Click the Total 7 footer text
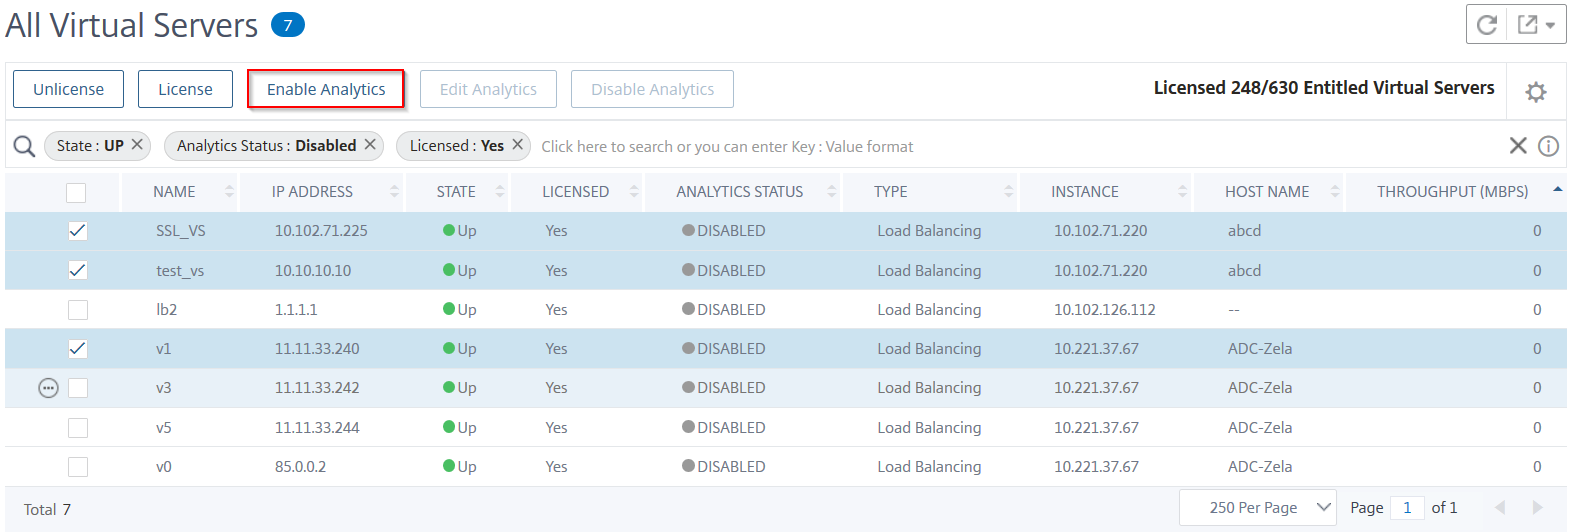Image resolution: width=1574 pixels, height=532 pixels. coord(47,510)
